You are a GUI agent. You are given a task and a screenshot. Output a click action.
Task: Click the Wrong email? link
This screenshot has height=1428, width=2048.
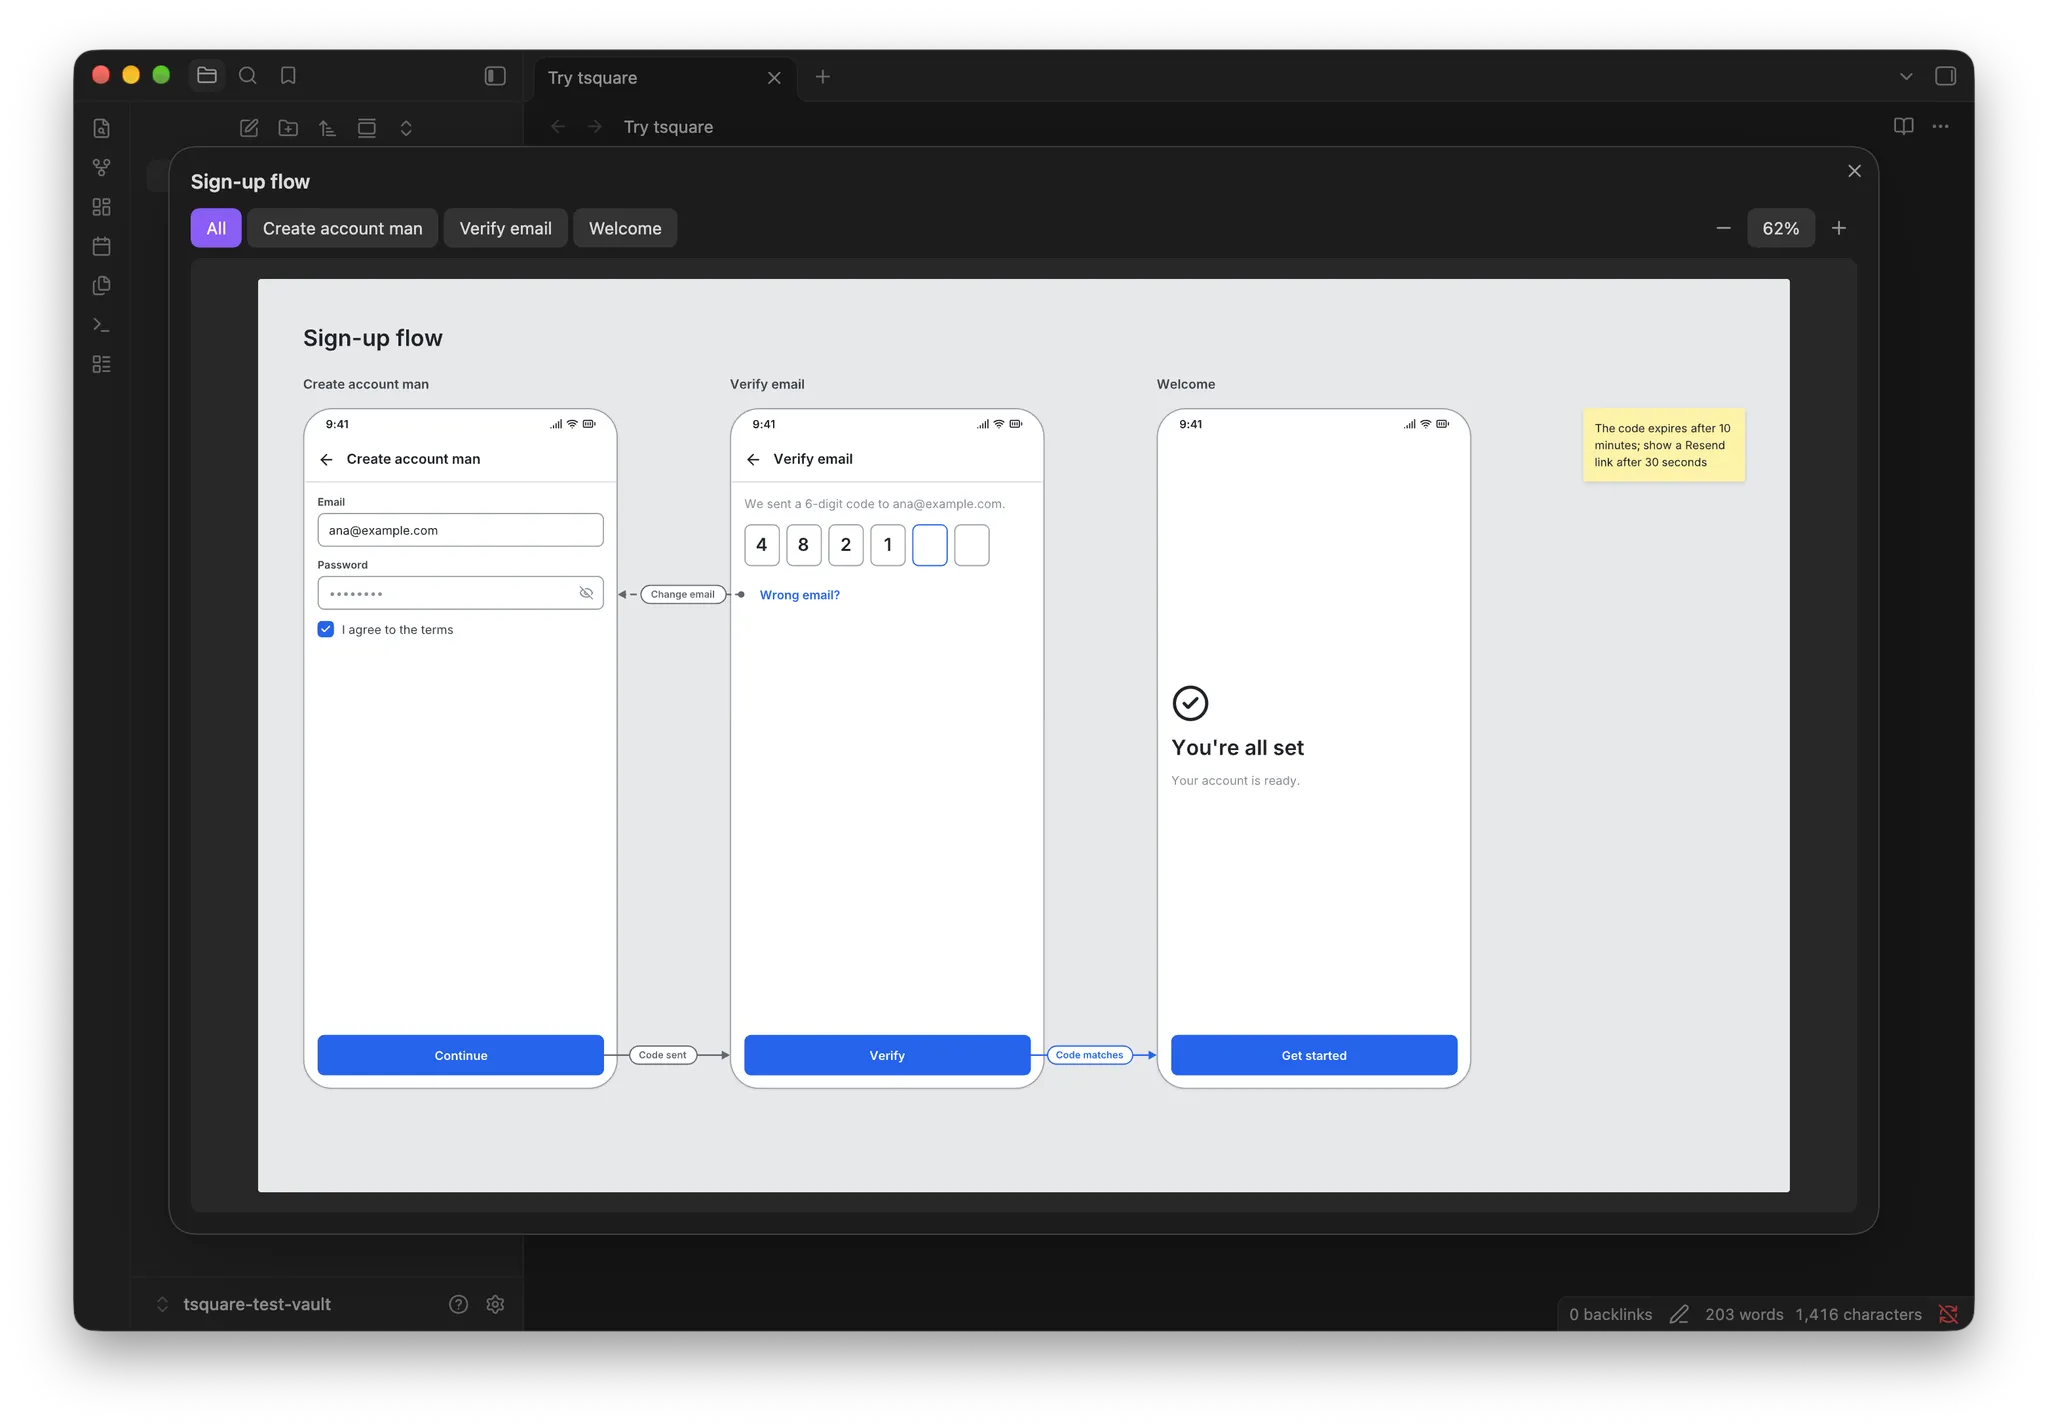click(799, 595)
